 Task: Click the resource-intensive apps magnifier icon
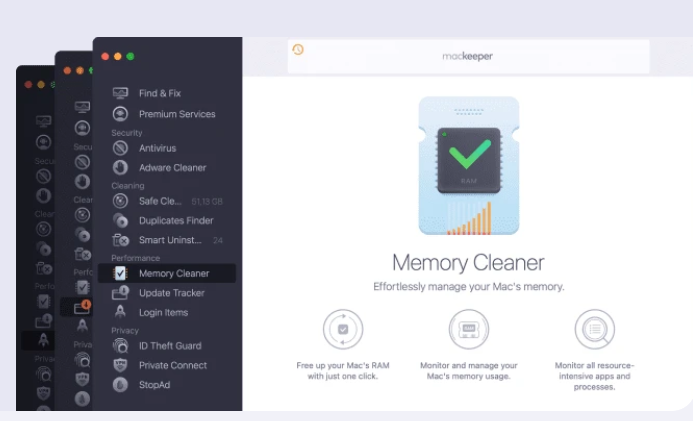tap(595, 330)
